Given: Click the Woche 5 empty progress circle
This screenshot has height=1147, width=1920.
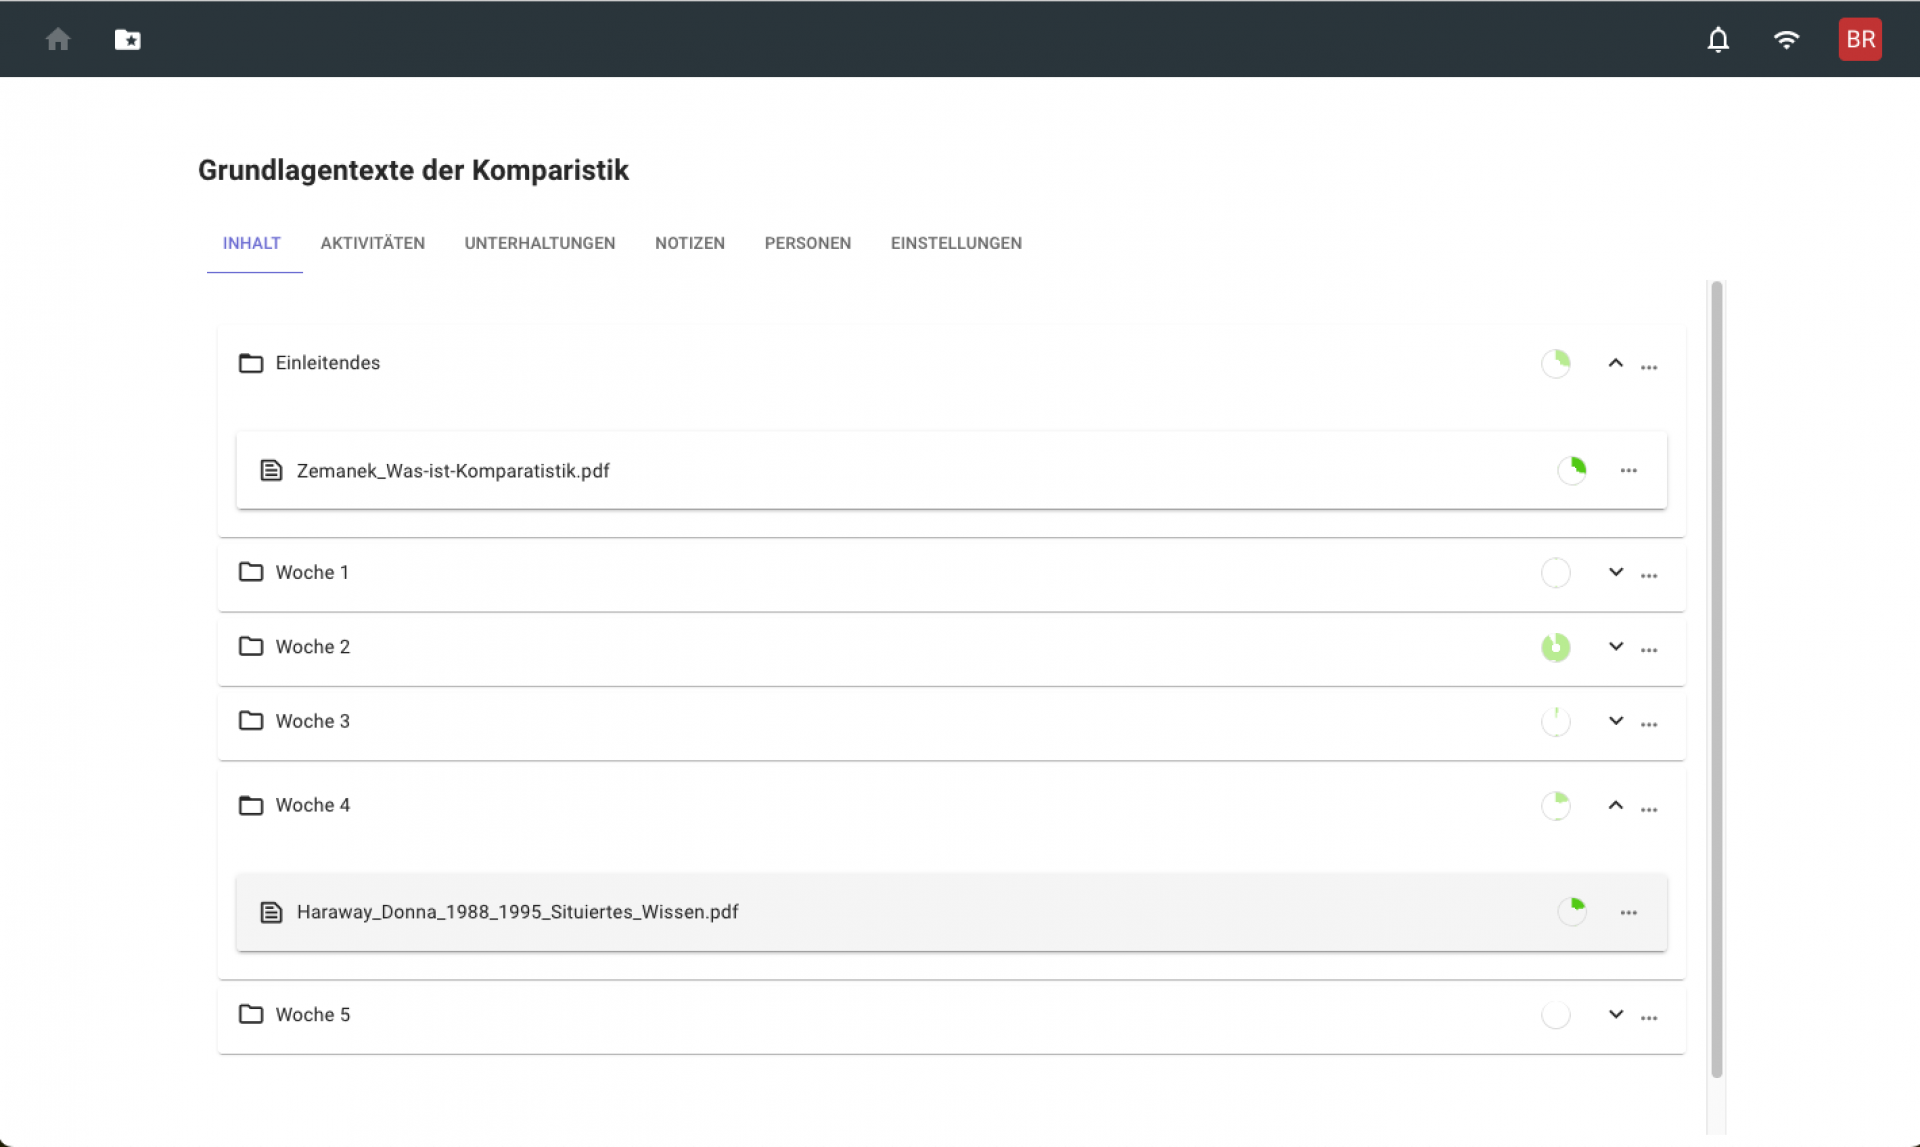Looking at the screenshot, I should coord(1556,1015).
